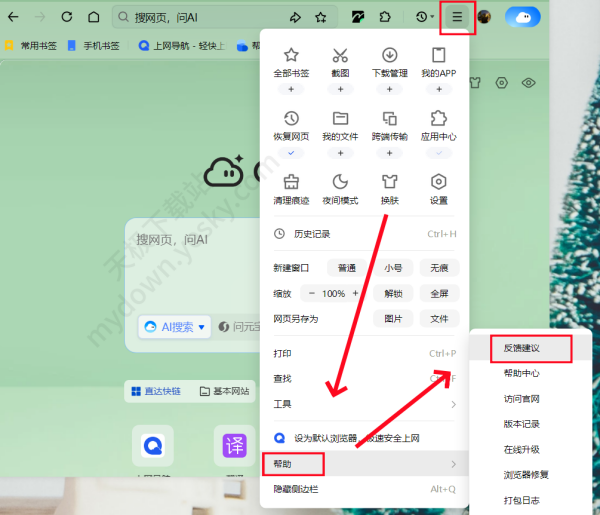Toggle the eye icon on the page

pos(529,84)
